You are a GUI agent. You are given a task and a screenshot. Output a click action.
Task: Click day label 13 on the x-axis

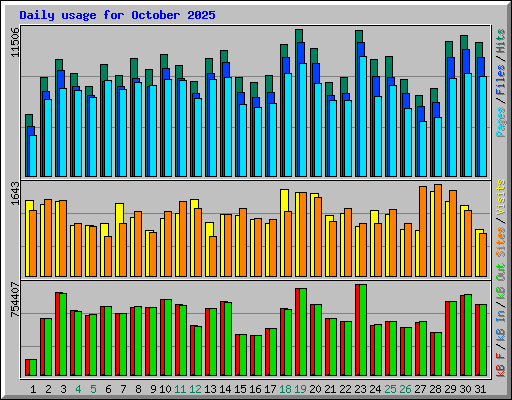(210, 389)
